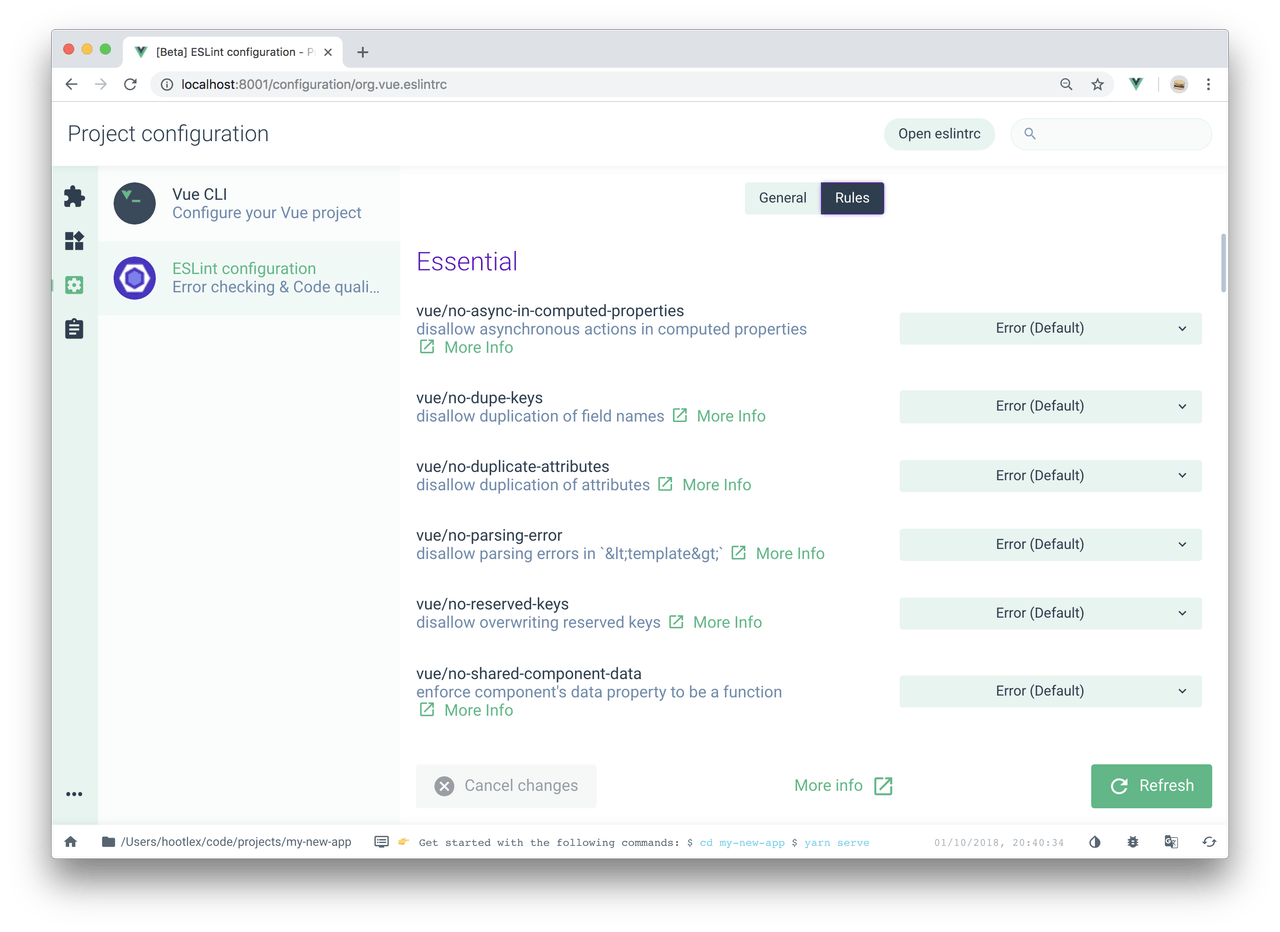The height and width of the screenshot is (932, 1280).
Task: Click the 'disallow duplication of field names' description
Action: pyautogui.click(x=540, y=416)
